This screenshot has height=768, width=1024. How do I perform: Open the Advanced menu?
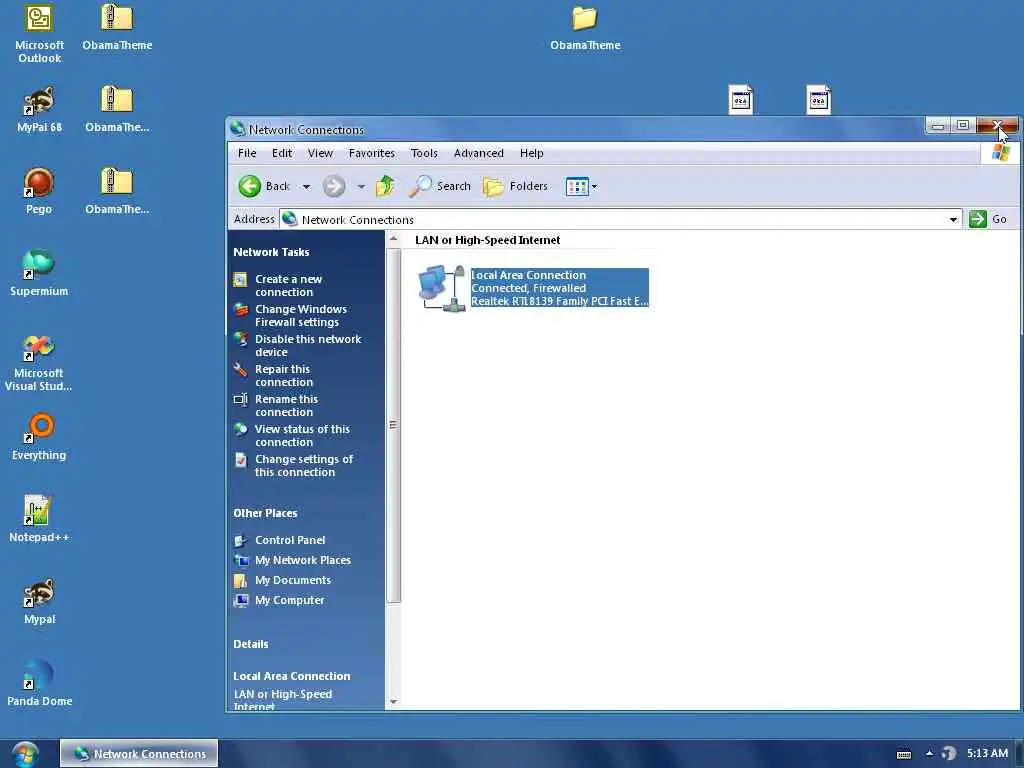479,153
